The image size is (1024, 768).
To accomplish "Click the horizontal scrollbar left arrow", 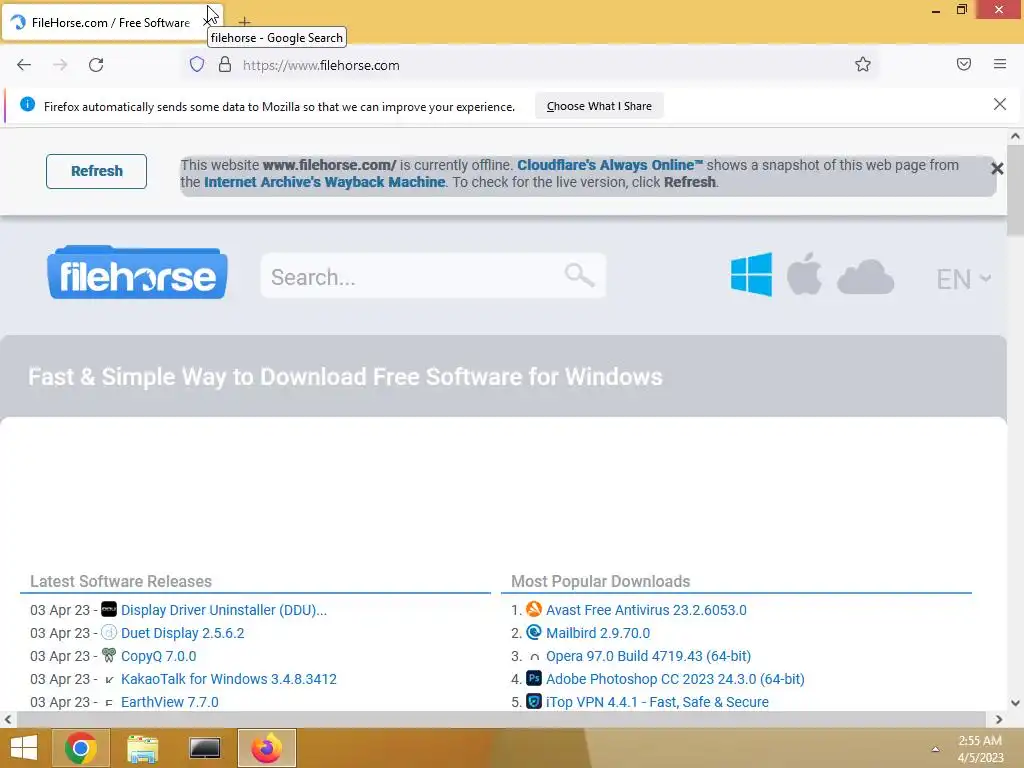I will coord(8,720).
